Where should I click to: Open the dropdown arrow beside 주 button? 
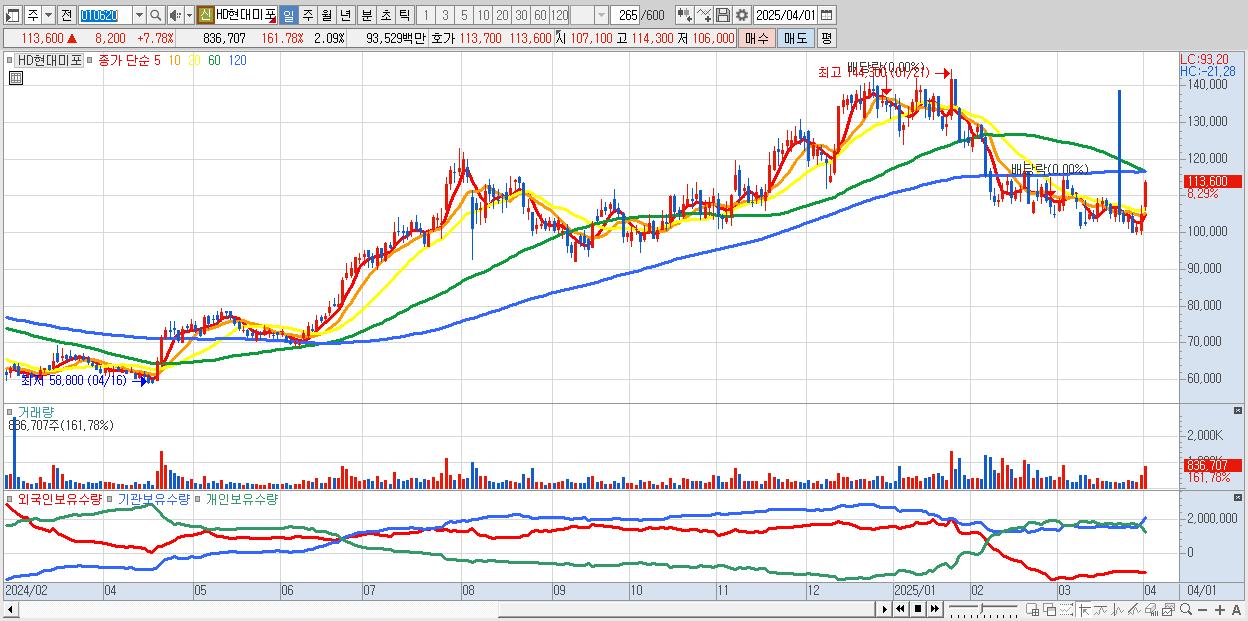(49, 15)
